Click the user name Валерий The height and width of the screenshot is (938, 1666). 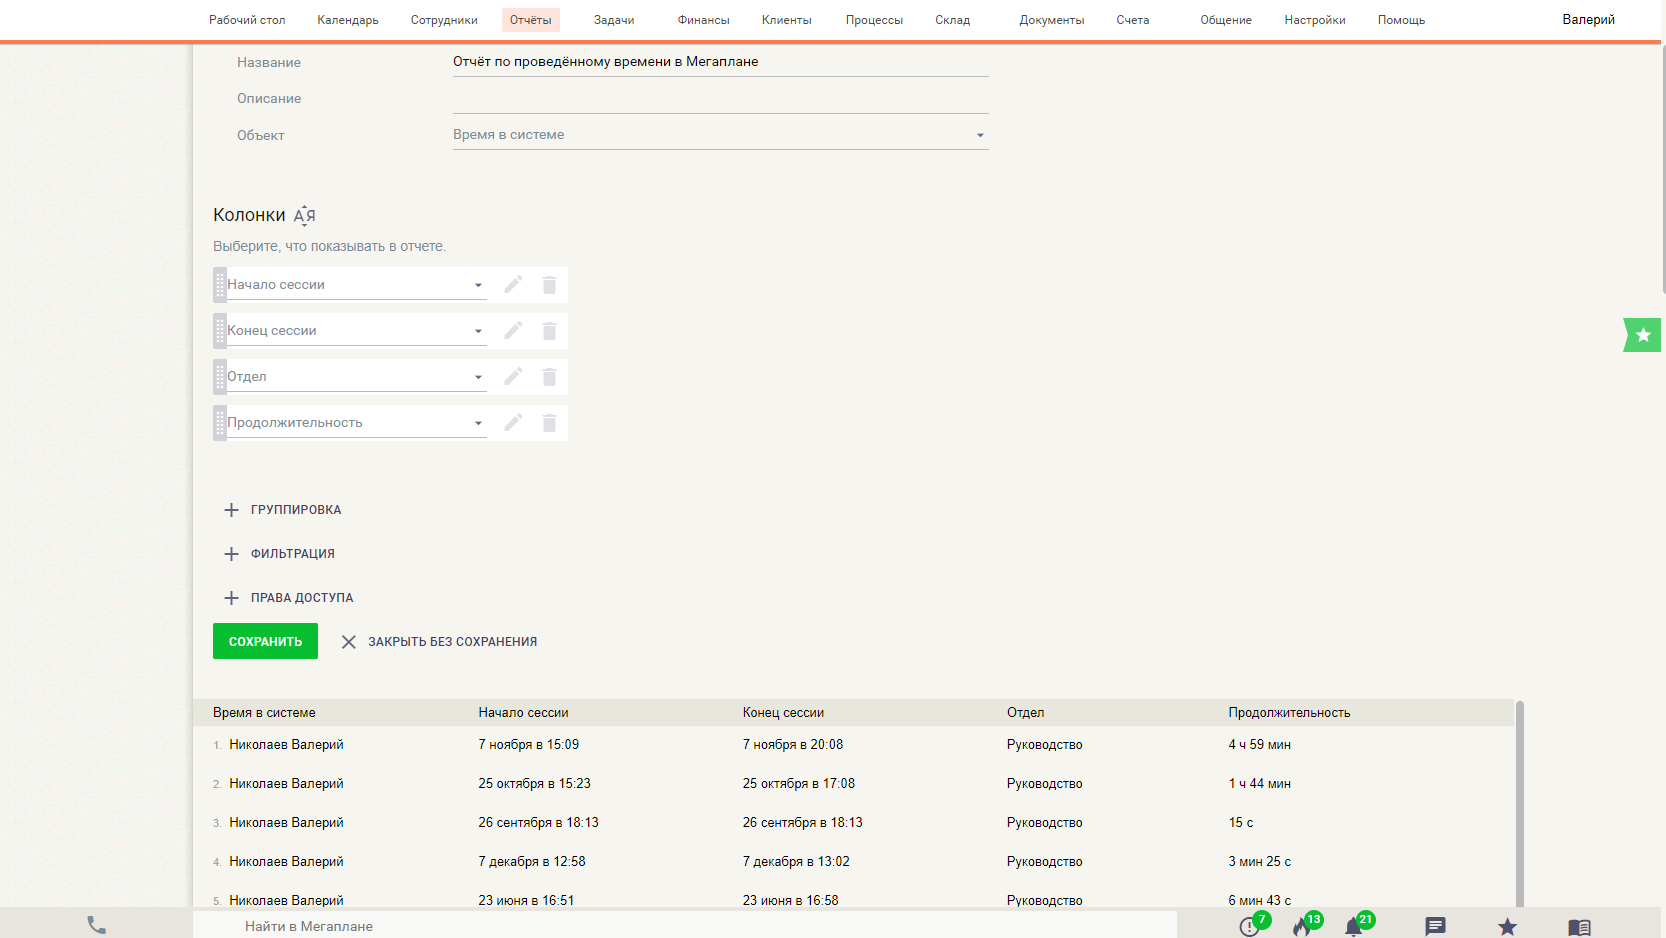point(1588,20)
